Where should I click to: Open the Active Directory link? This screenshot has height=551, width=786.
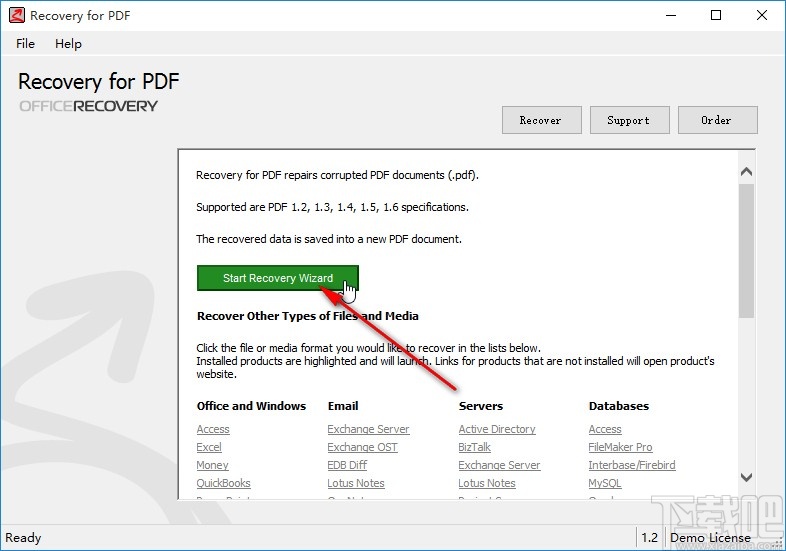click(497, 429)
